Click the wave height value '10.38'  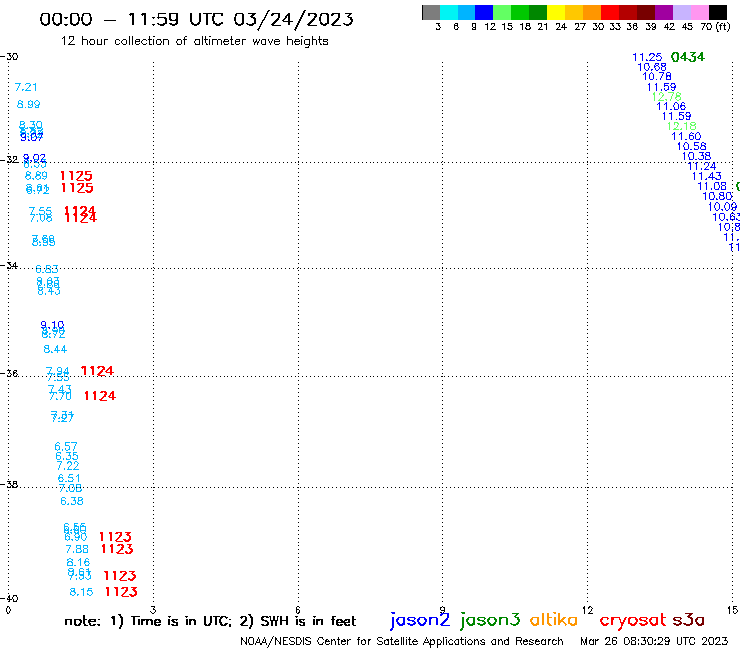[x=696, y=156]
